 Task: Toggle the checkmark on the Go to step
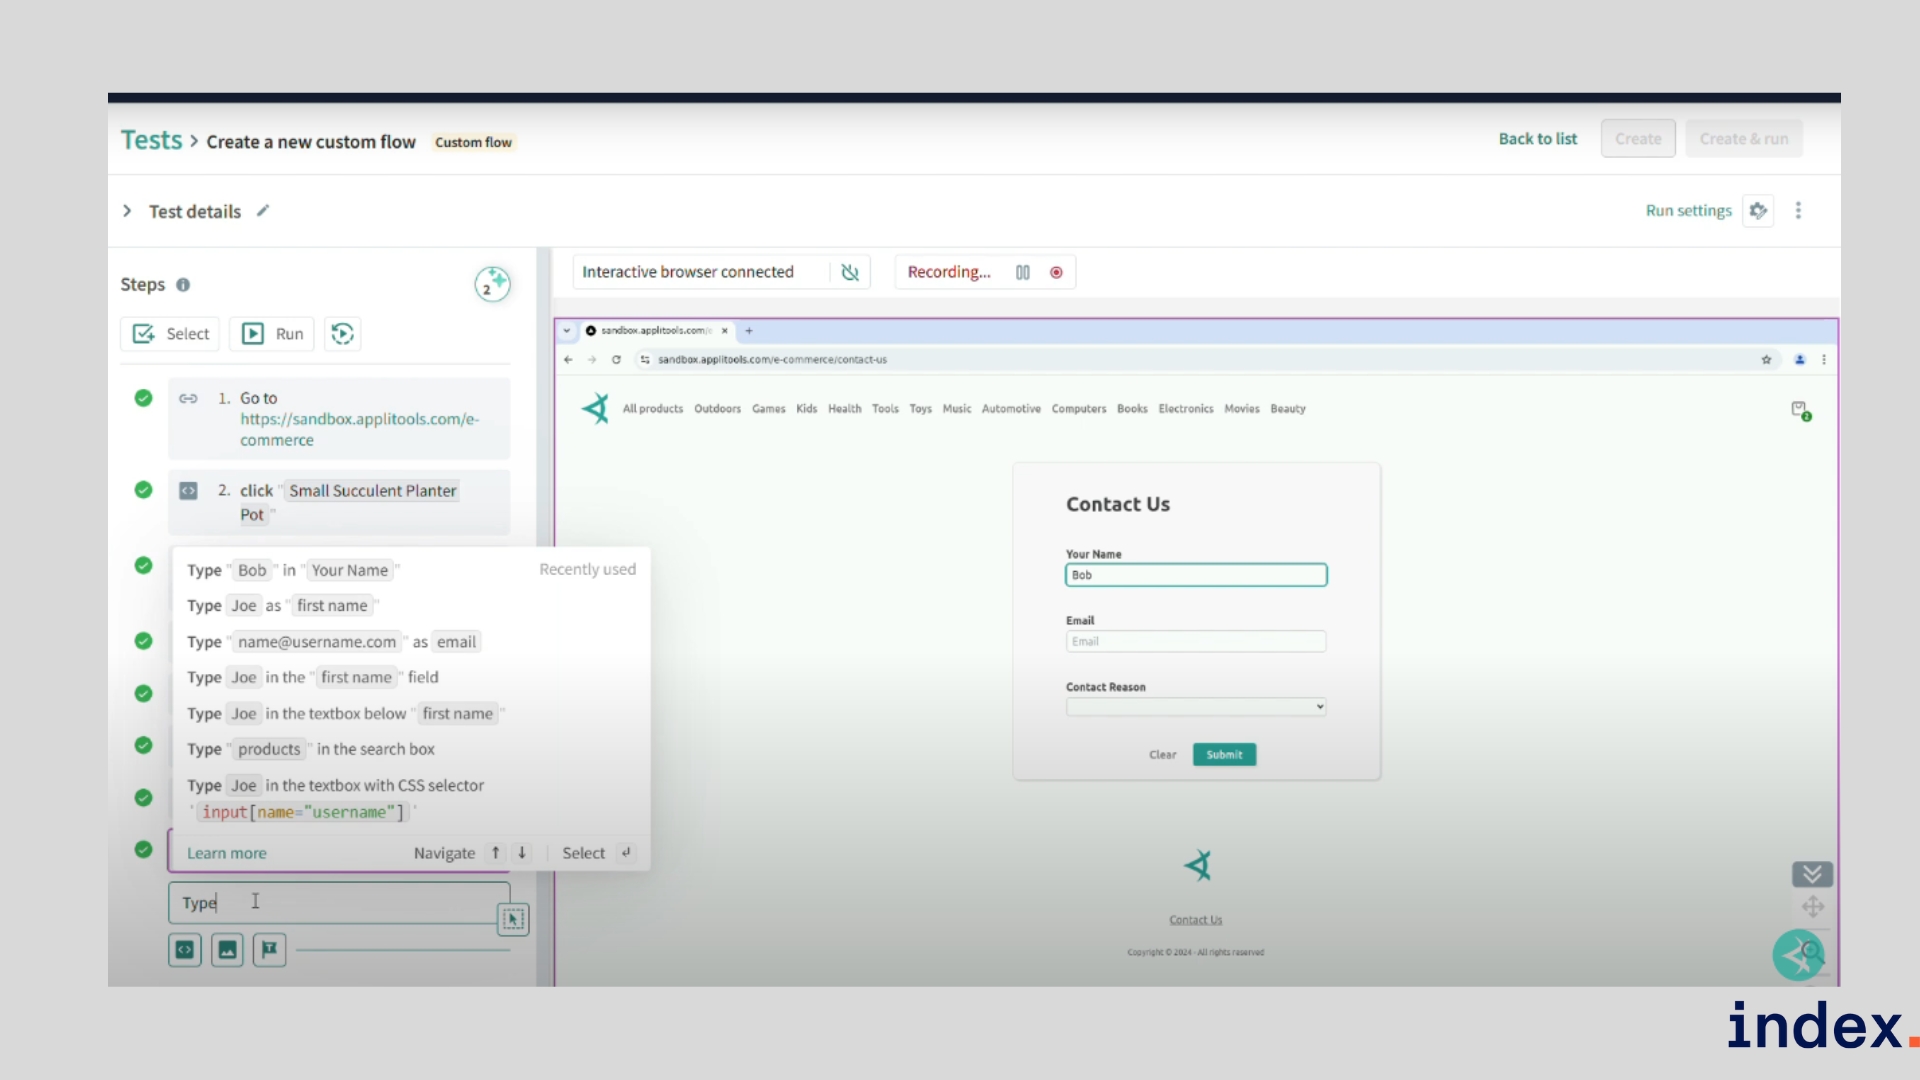[143, 398]
